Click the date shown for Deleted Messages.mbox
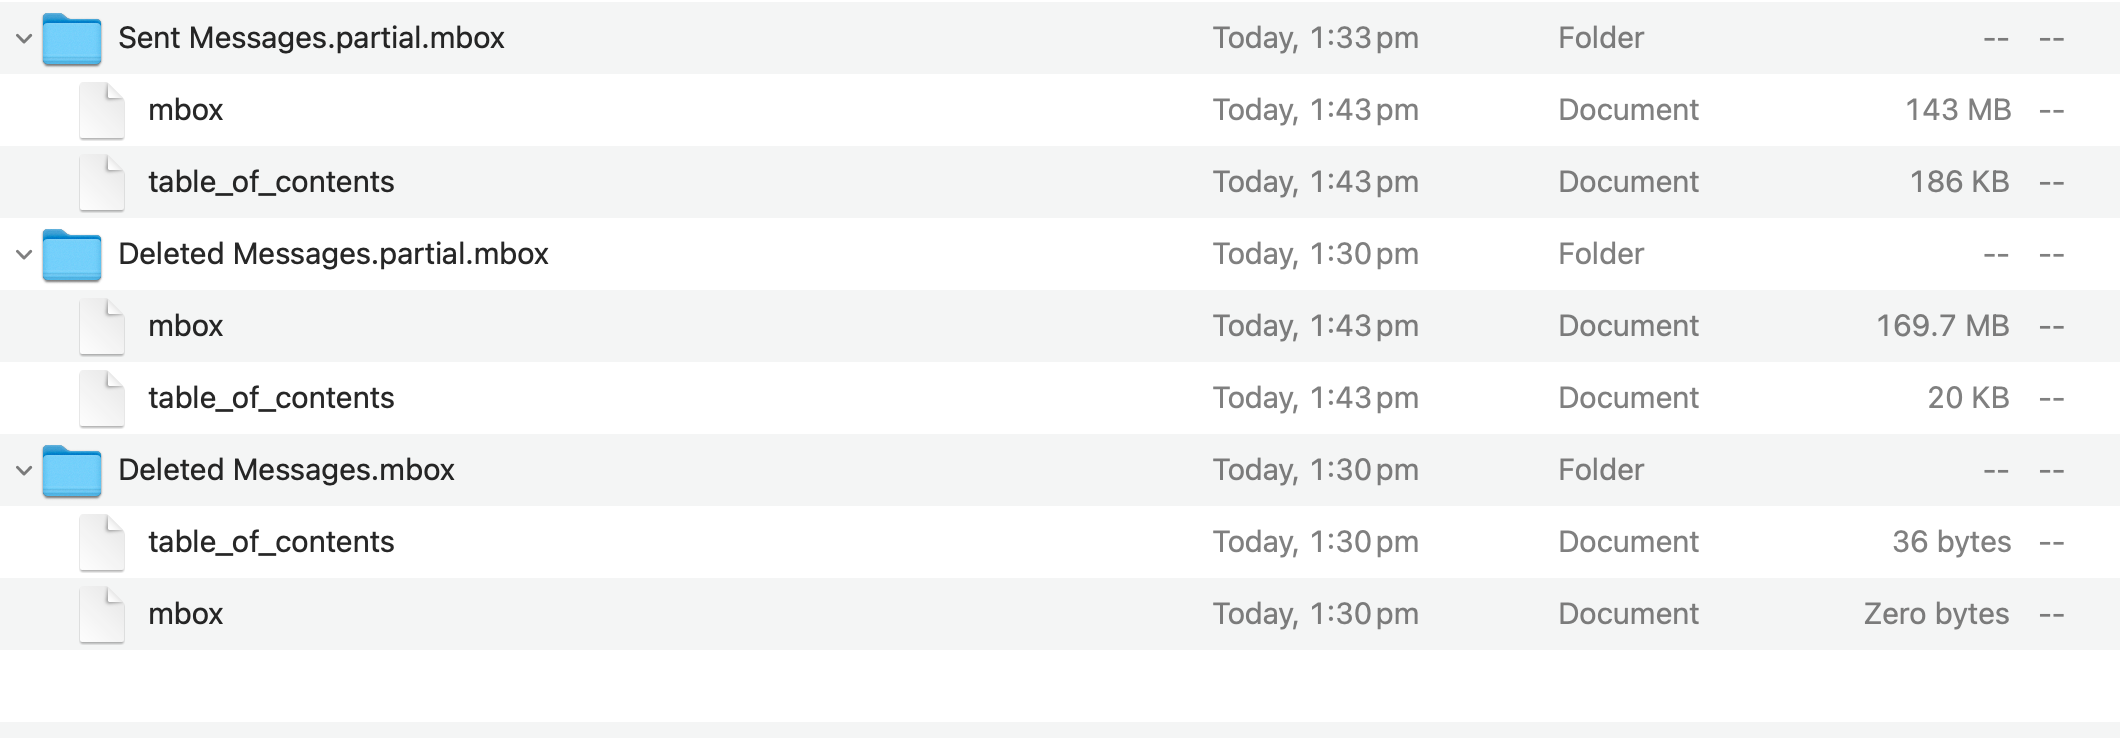This screenshot has height=738, width=2120. [x=1315, y=470]
